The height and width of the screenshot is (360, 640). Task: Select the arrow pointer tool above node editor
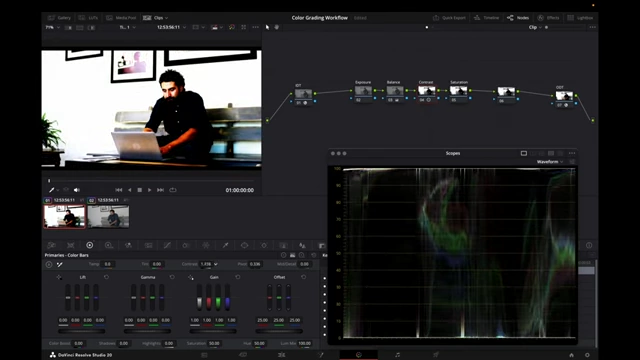267,27
